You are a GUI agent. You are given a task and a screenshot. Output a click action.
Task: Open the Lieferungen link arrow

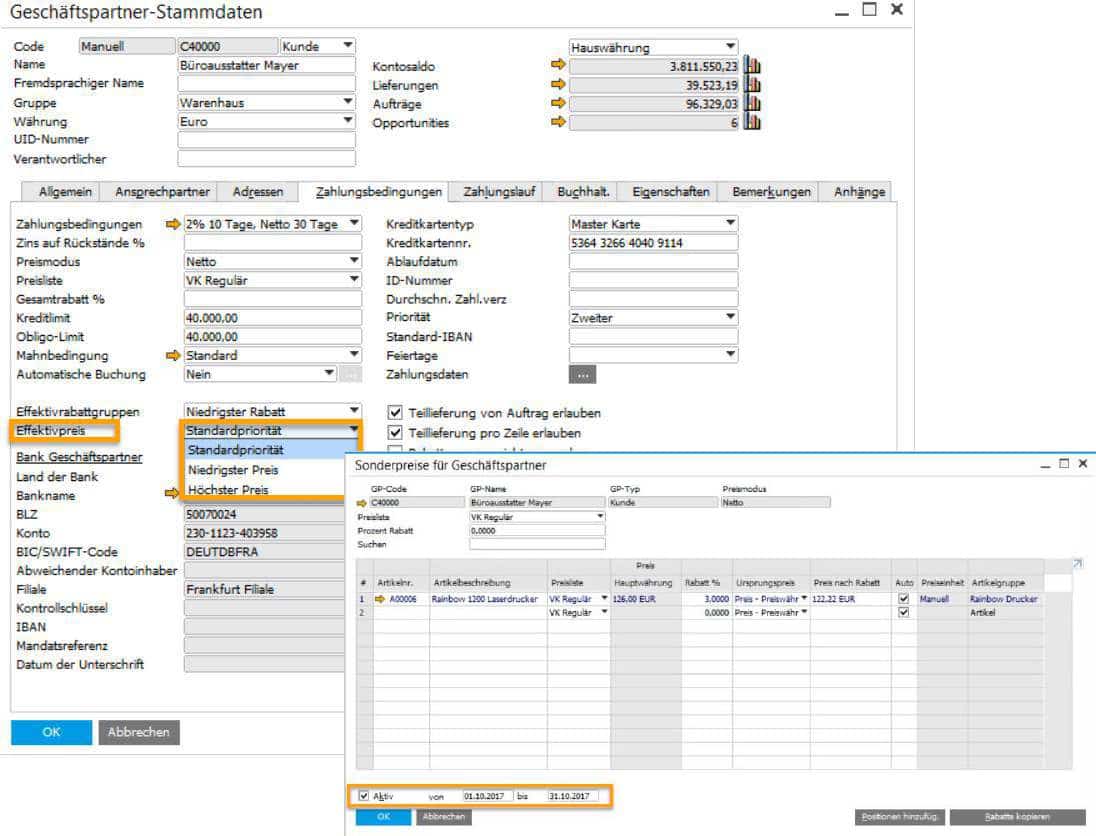(x=558, y=84)
